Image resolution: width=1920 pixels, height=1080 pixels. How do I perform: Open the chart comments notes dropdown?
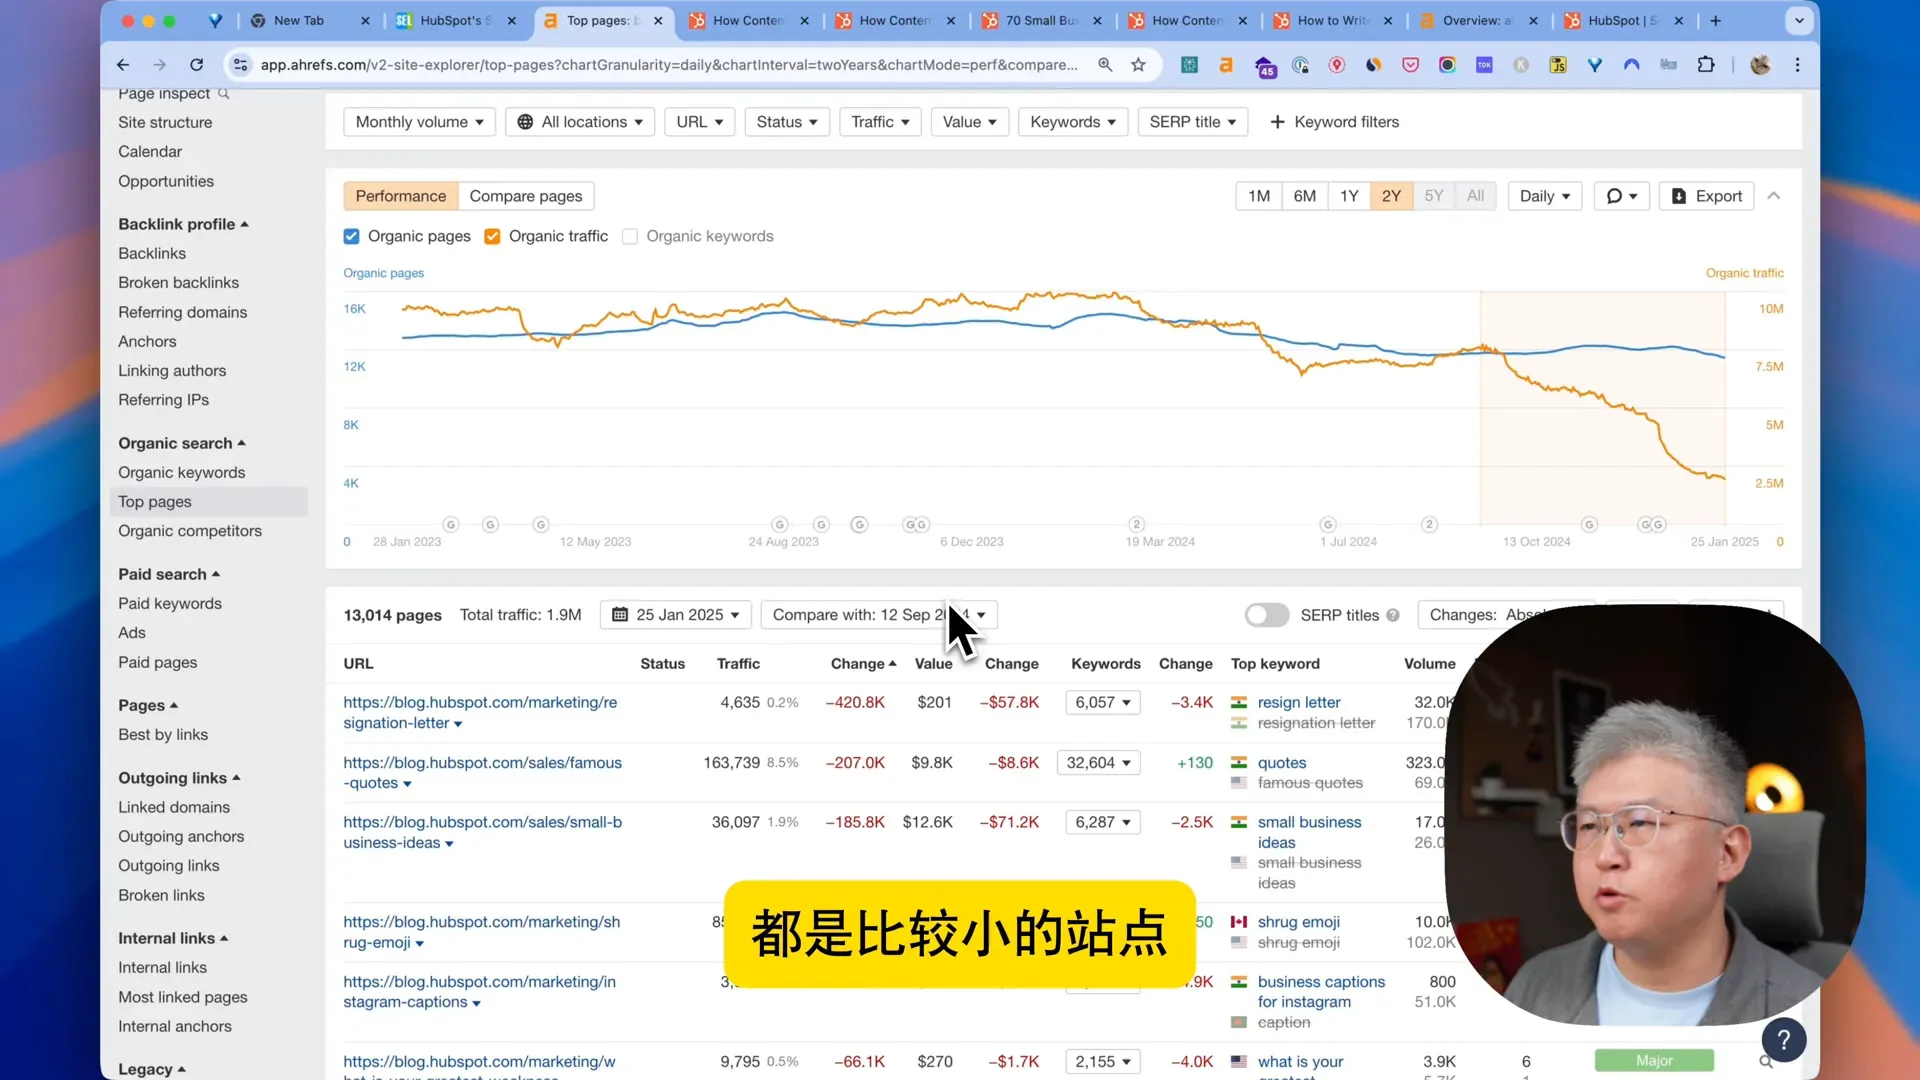[x=1621, y=196]
